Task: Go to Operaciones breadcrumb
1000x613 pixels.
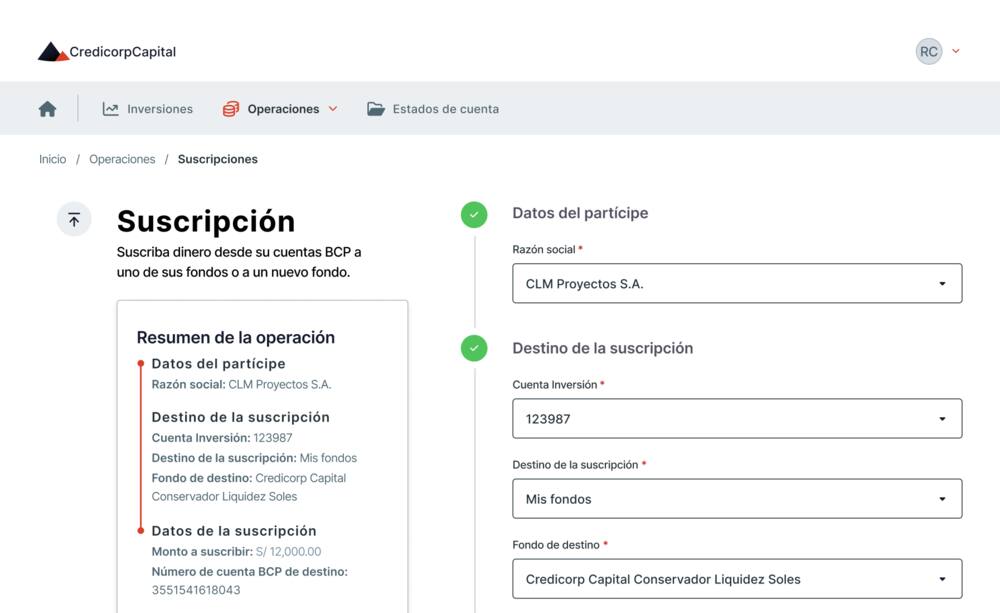Action: (122, 159)
